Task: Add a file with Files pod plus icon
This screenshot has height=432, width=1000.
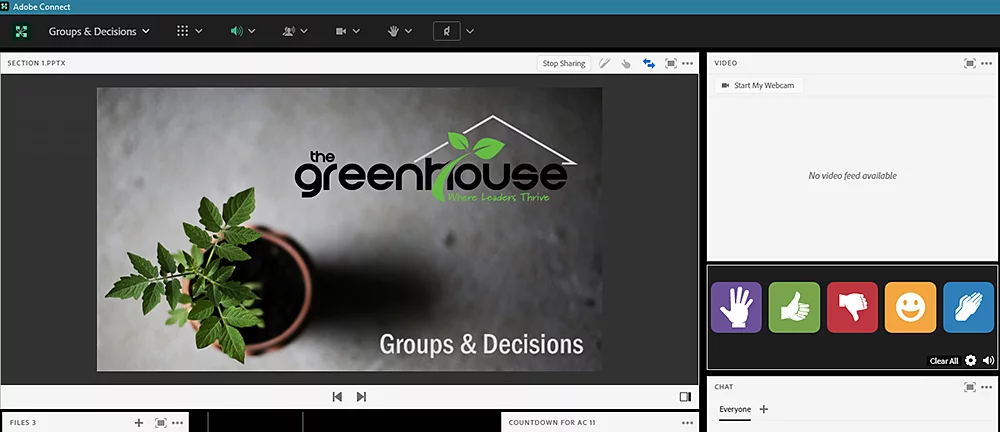Action: click(139, 422)
